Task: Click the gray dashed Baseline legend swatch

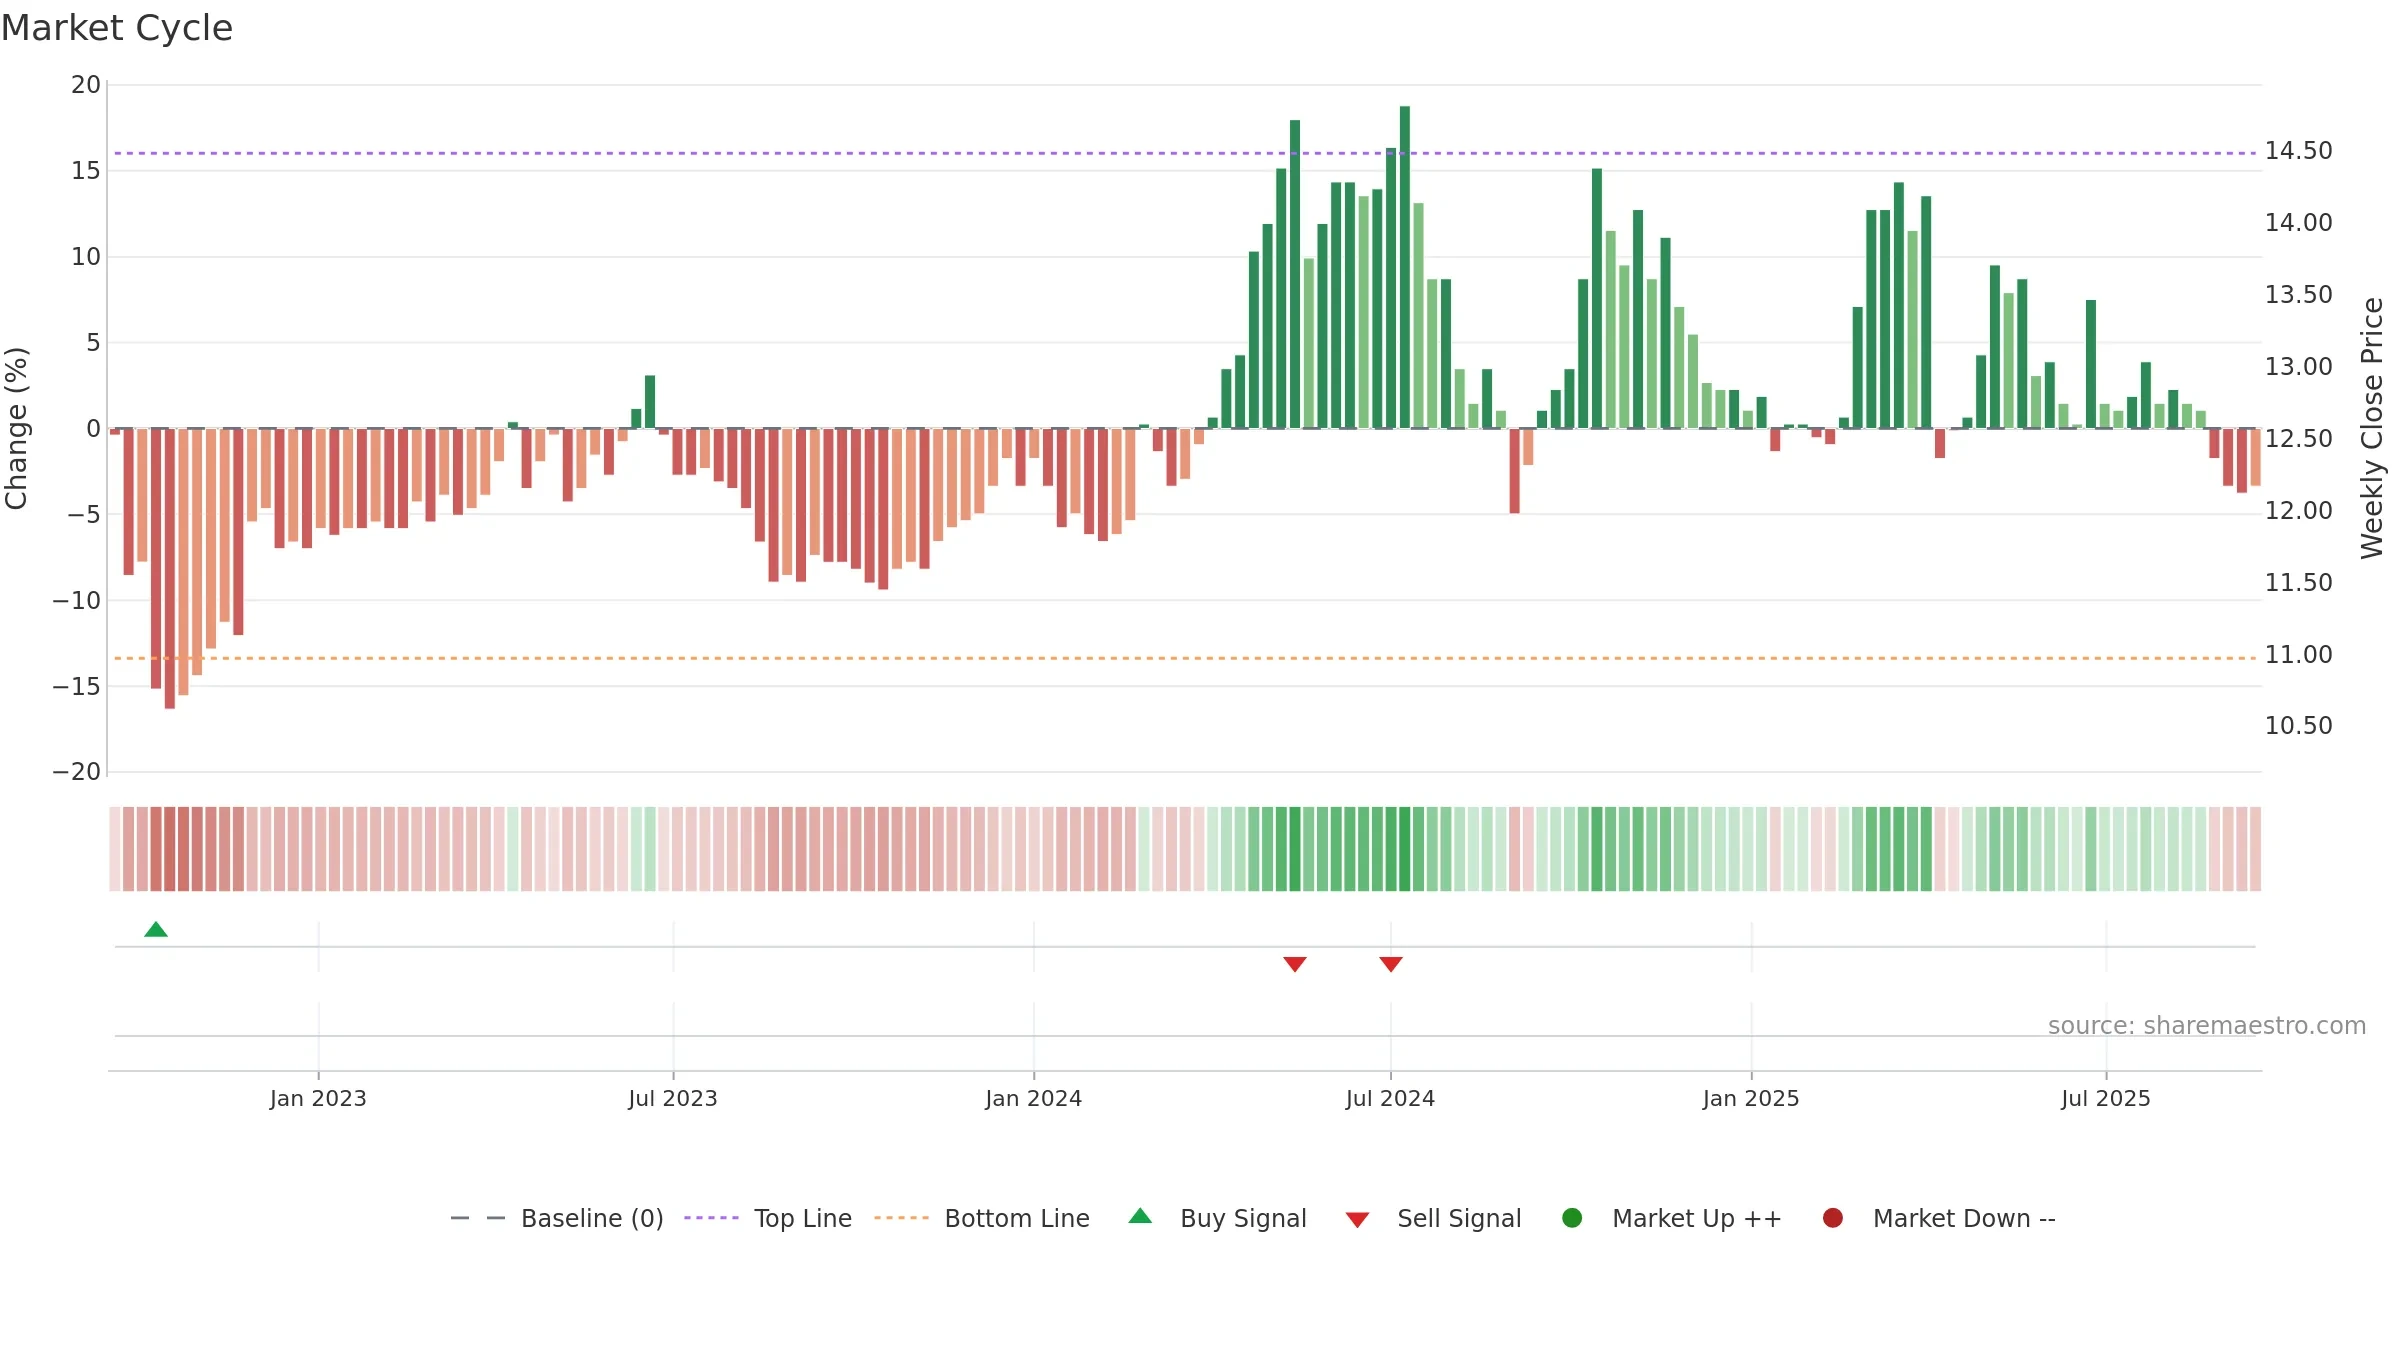Action: [478, 1218]
